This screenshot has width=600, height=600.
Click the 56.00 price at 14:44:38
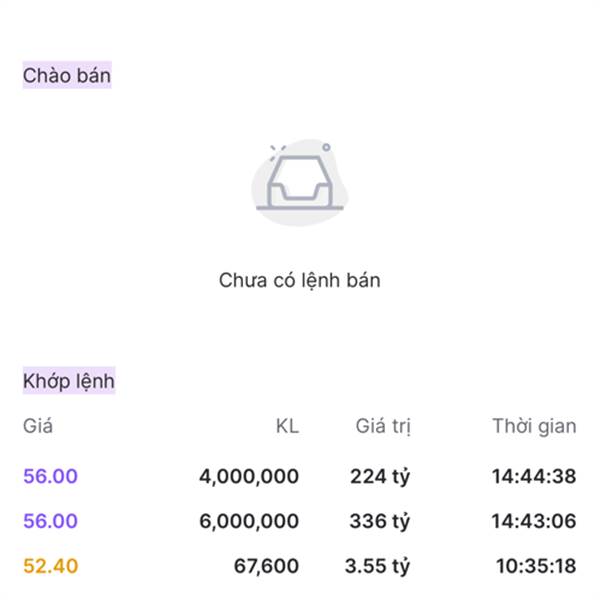pos(50,476)
